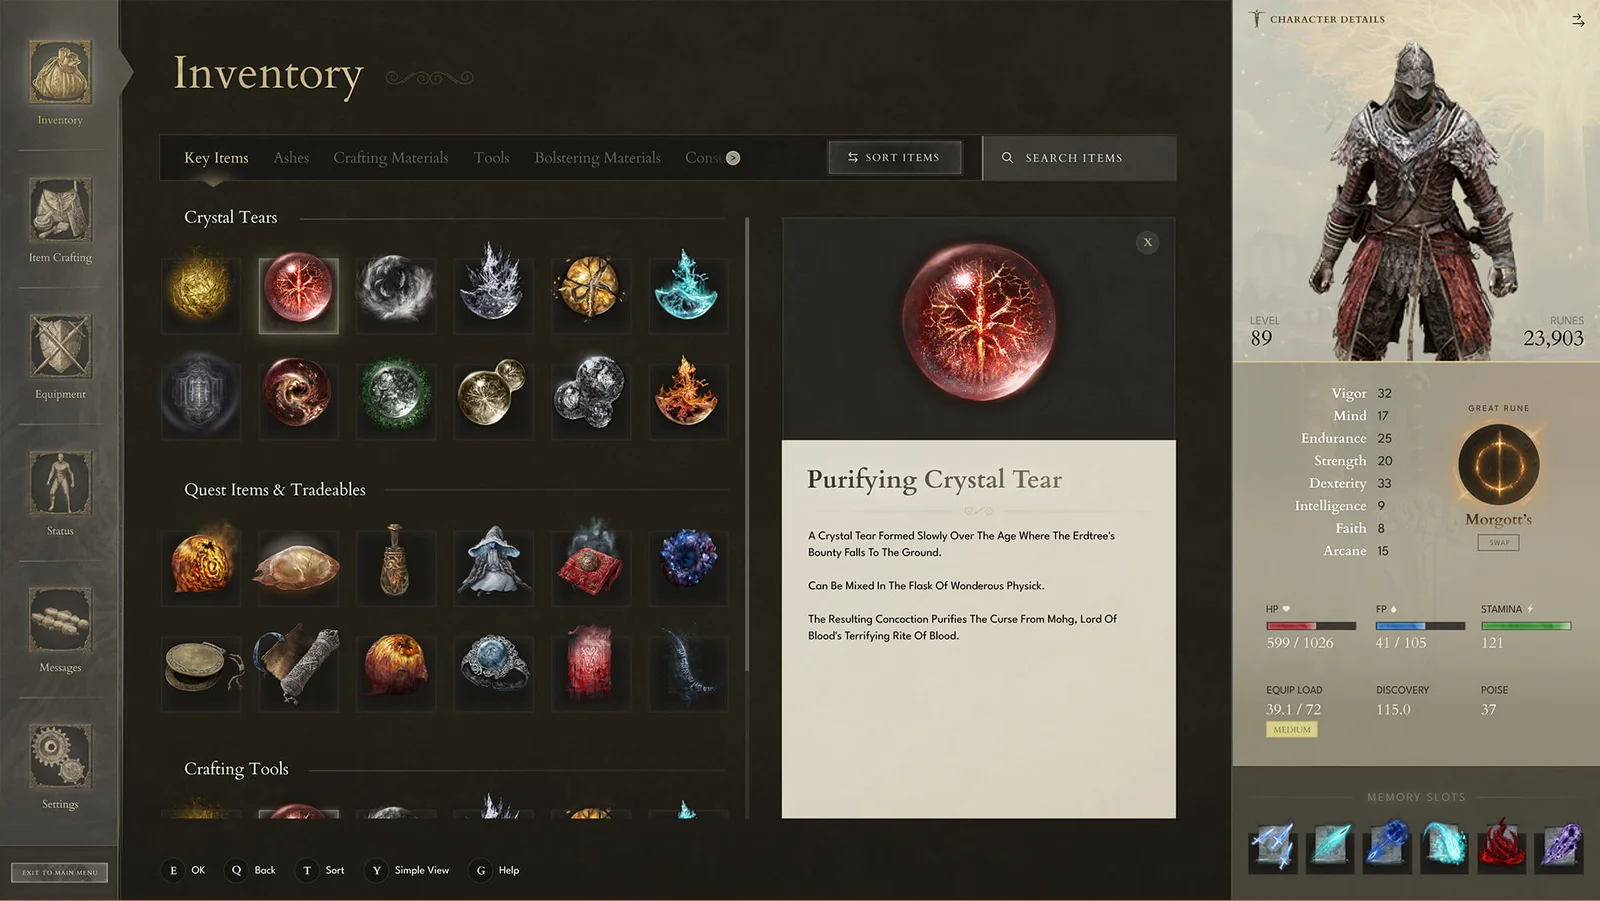Open the Sort Items options
Screen dimensions: 1600x901
[x=895, y=158]
